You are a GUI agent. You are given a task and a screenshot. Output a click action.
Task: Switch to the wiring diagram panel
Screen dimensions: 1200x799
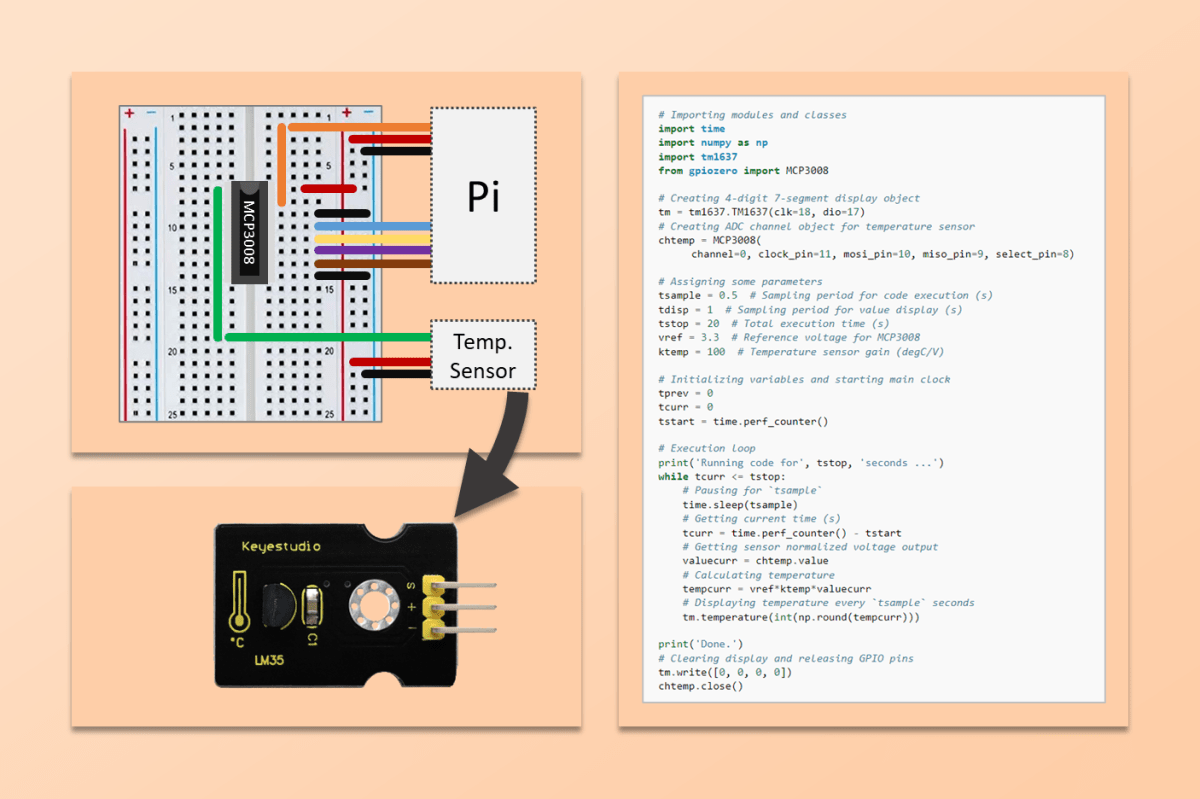click(325, 260)
